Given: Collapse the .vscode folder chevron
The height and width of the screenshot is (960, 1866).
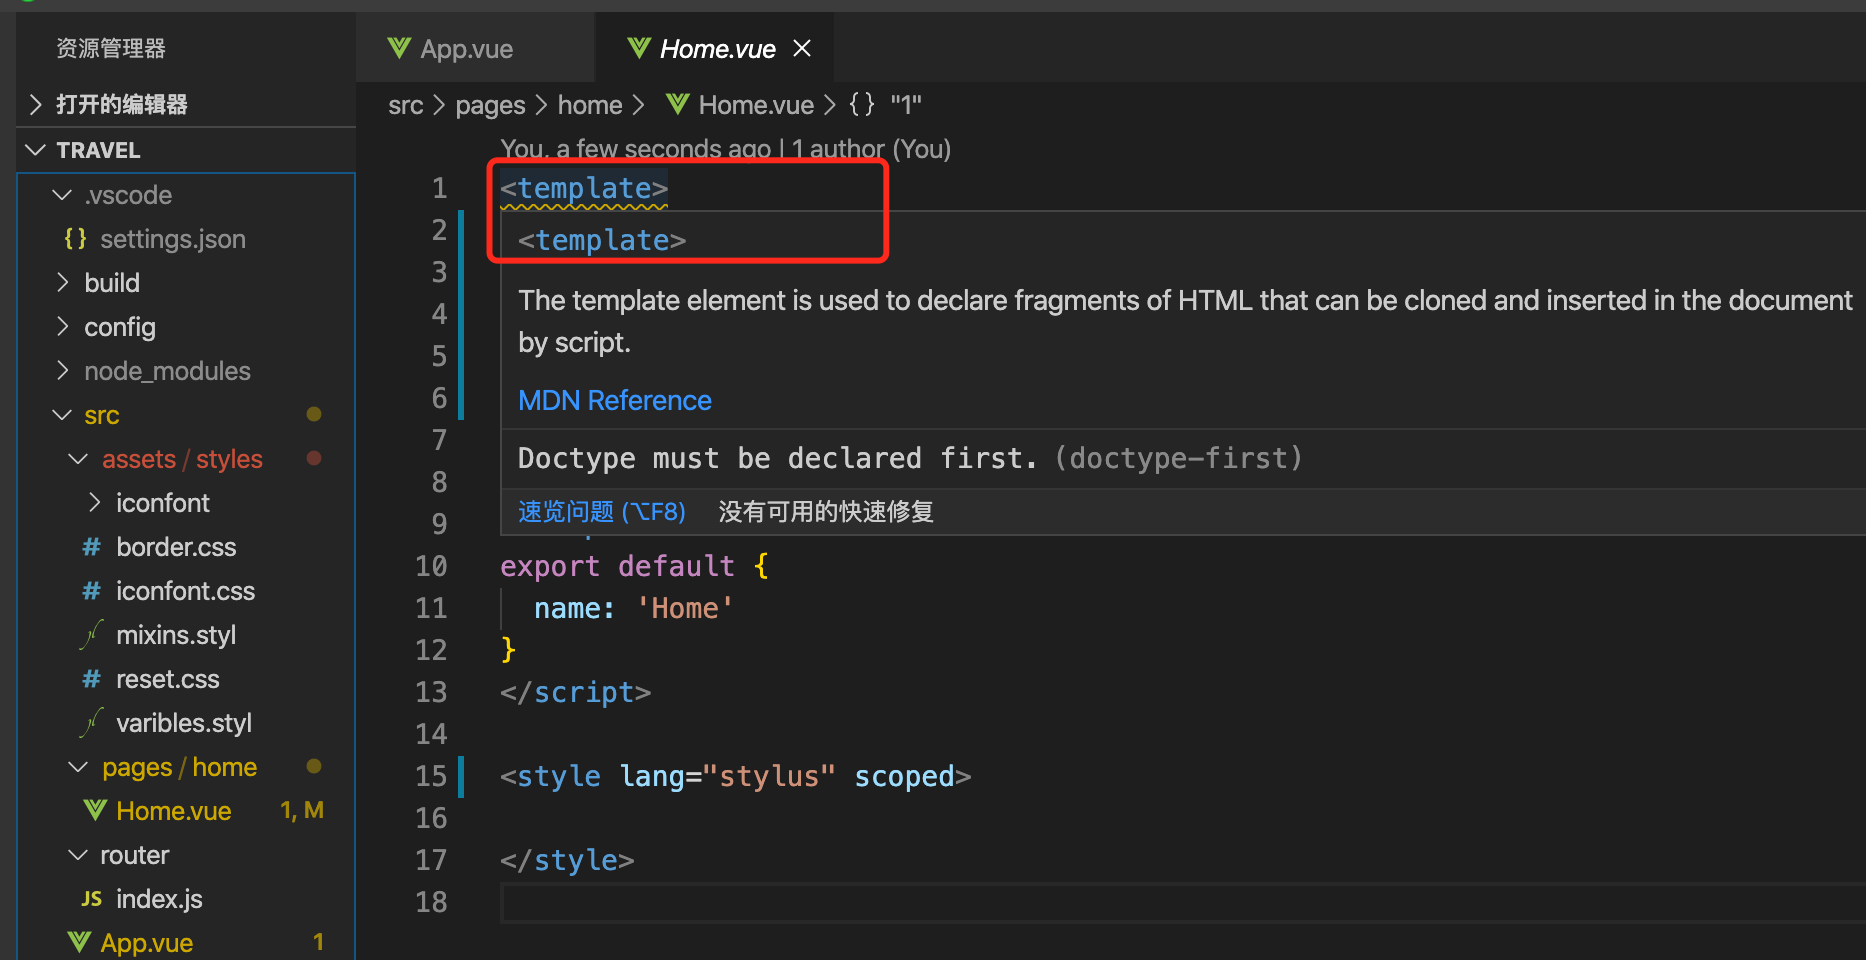Looking at the screenshot, I should pos(62,195).
